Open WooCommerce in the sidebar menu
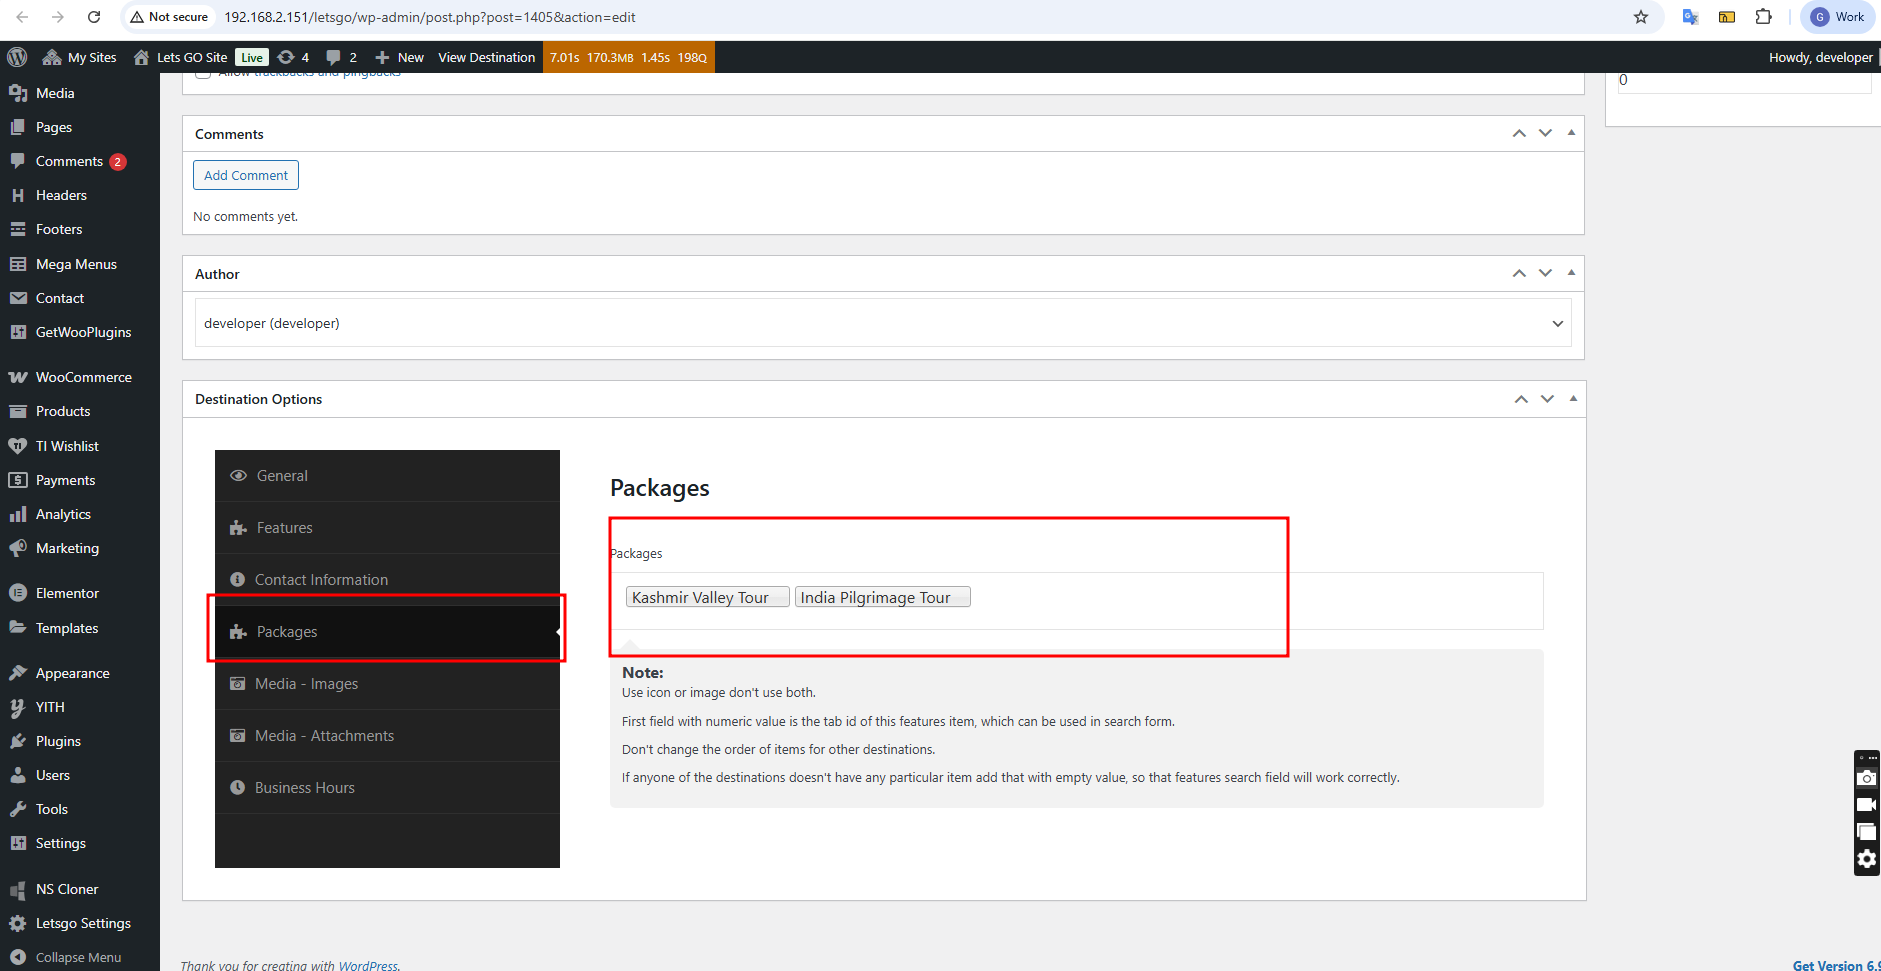This screenshot has height=971, width=1881. click(x=83, y=377)
